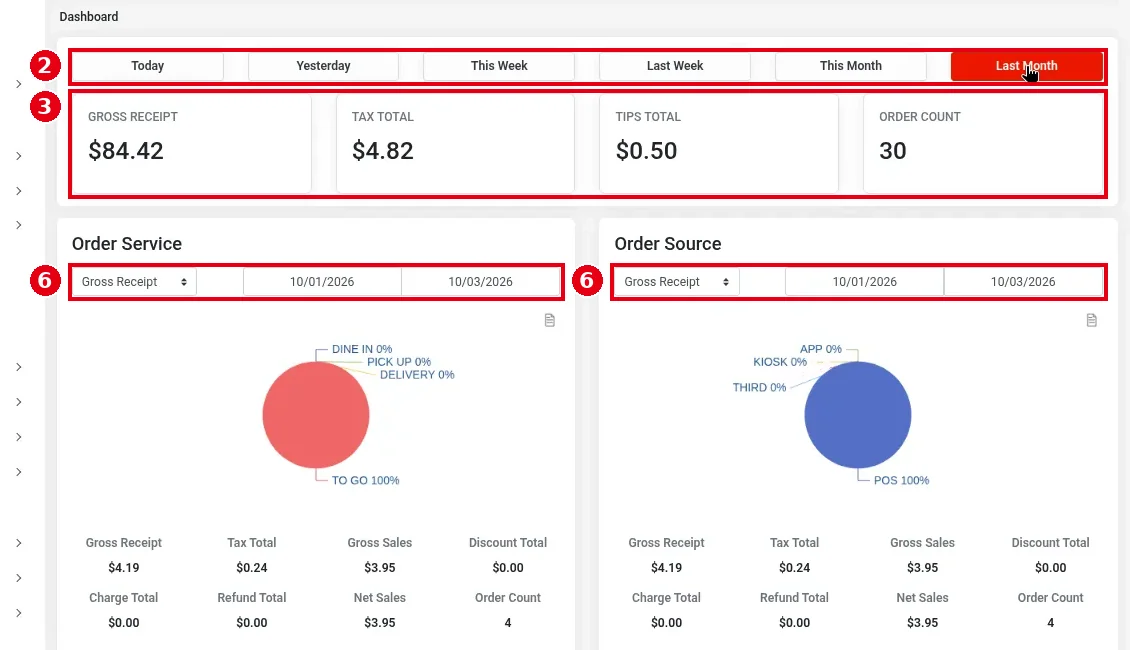Edit Order Service start date 10/01/2026

coord(322,282)
